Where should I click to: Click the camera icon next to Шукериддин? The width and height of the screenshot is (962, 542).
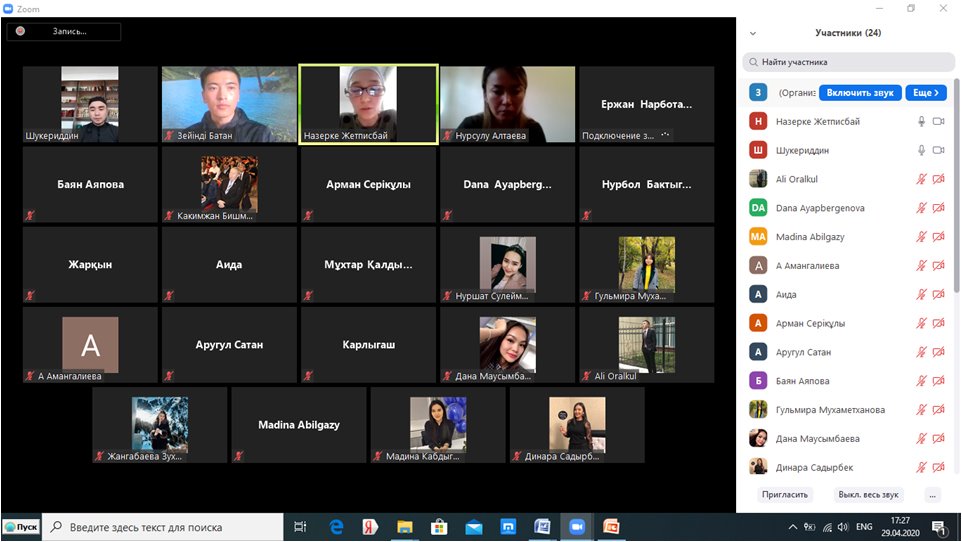(938, 151)
